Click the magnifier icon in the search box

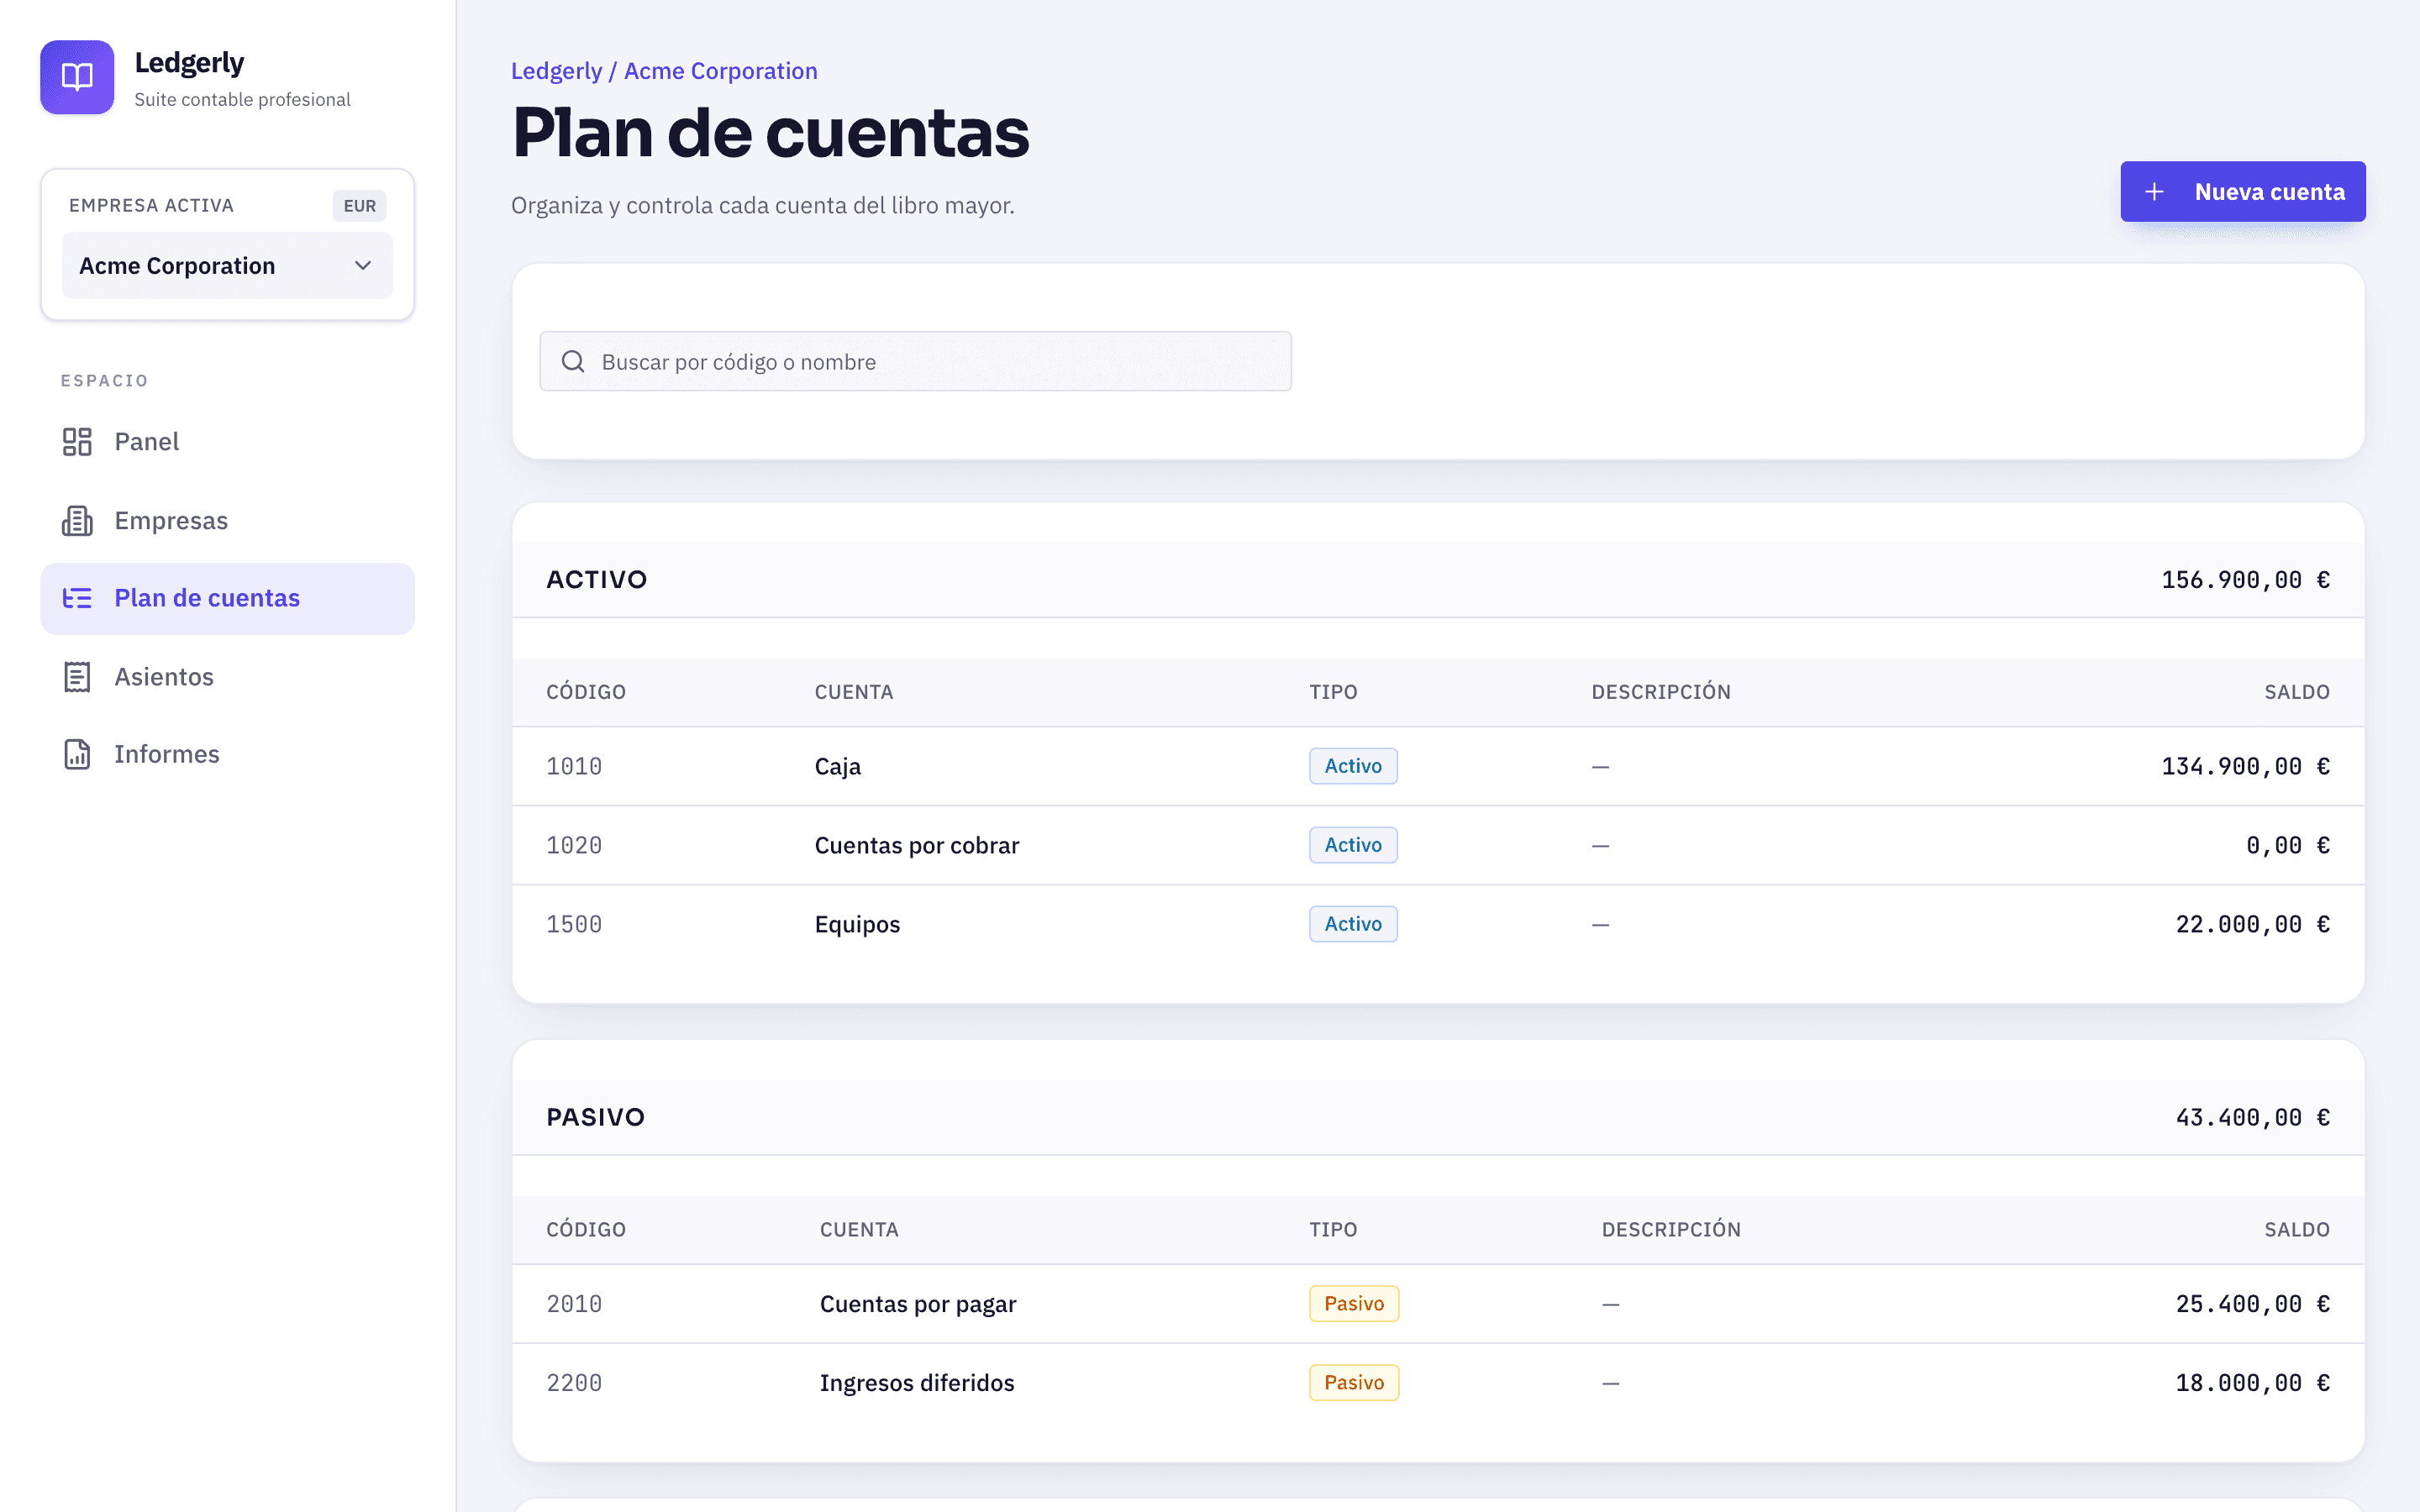[573, 361]
